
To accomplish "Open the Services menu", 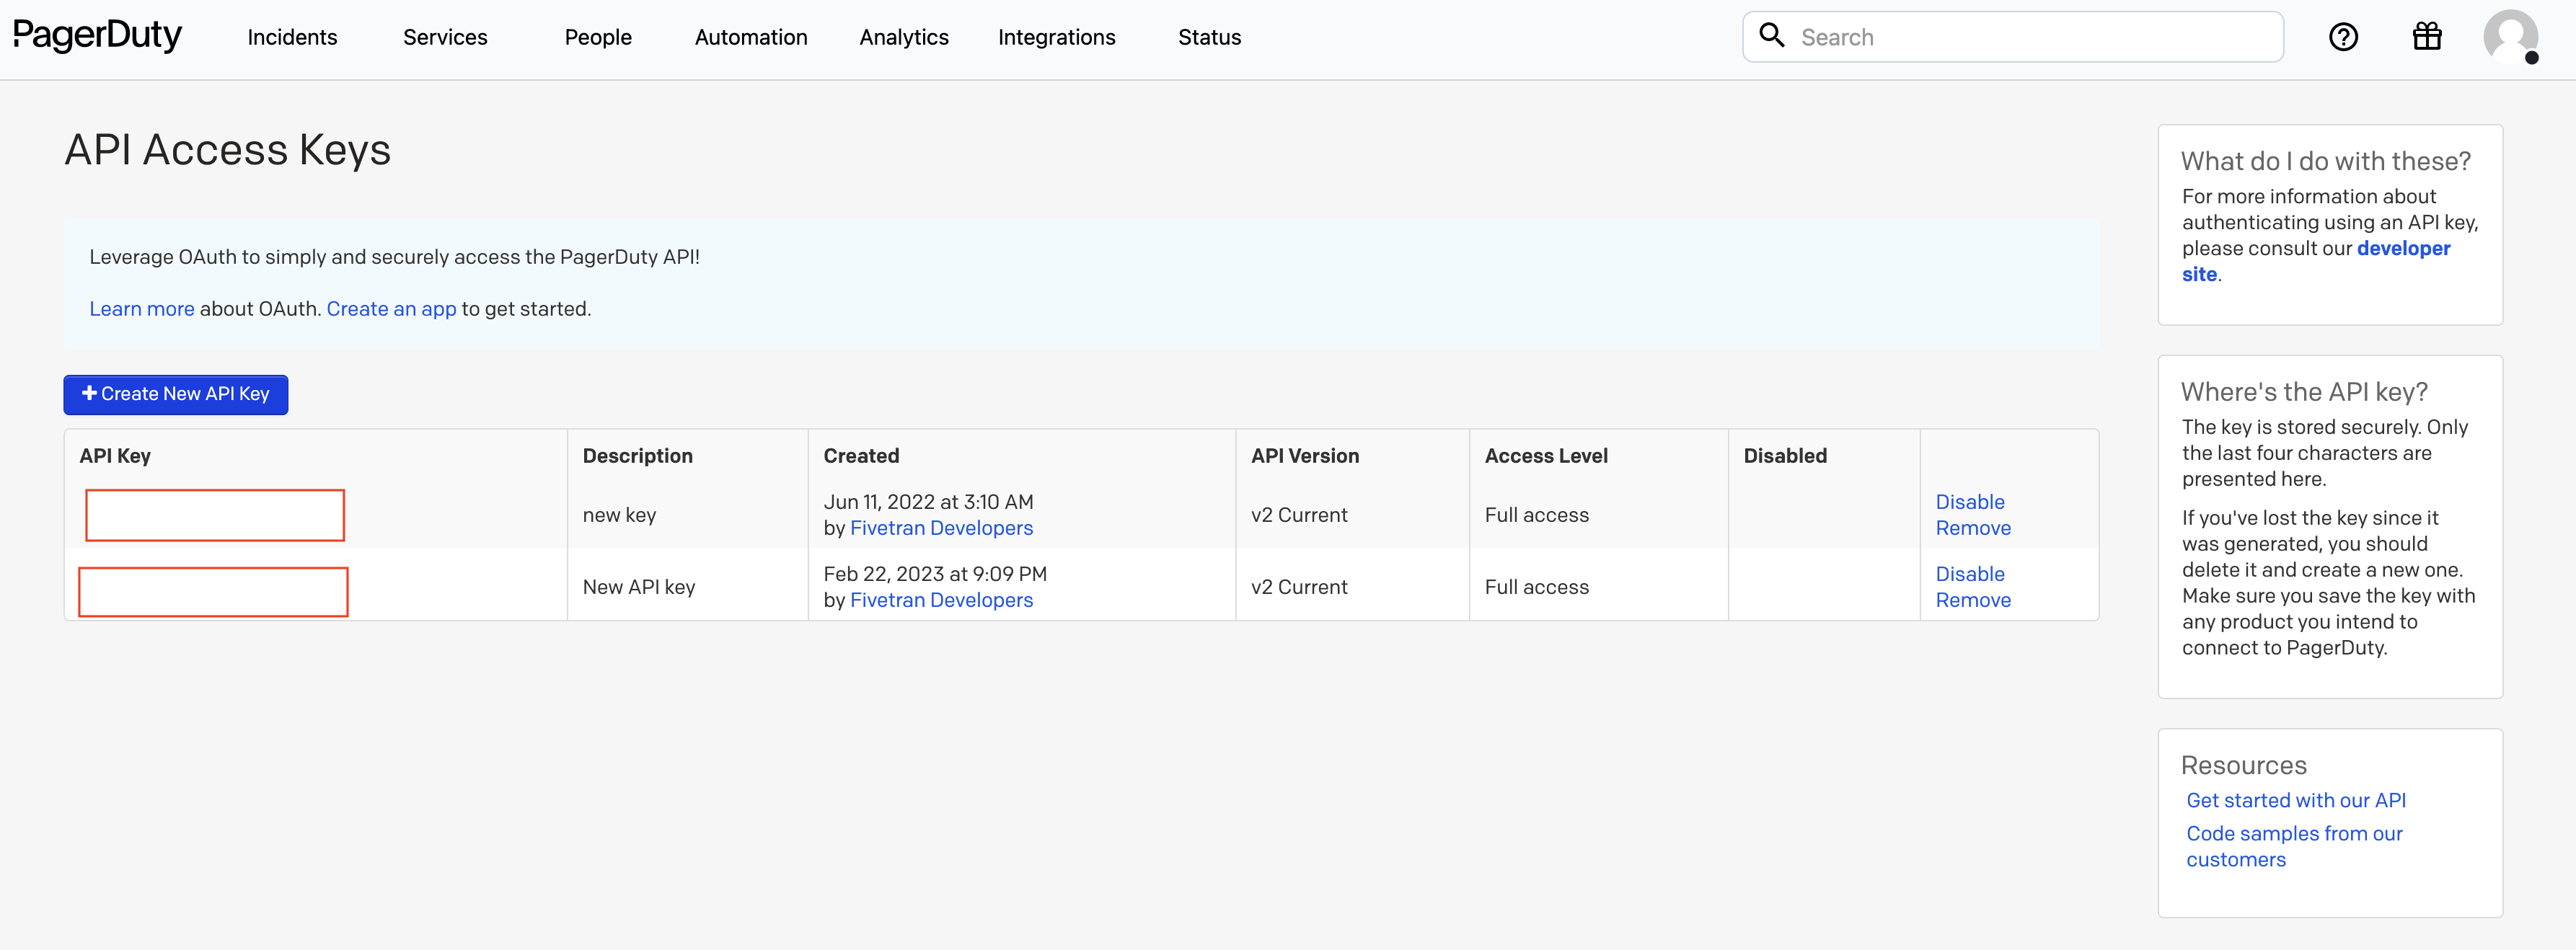I will pos(445,37).
